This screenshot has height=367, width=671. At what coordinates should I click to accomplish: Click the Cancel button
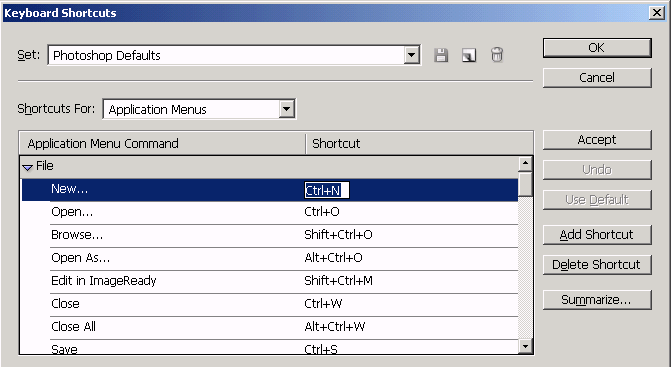point(597,77)
